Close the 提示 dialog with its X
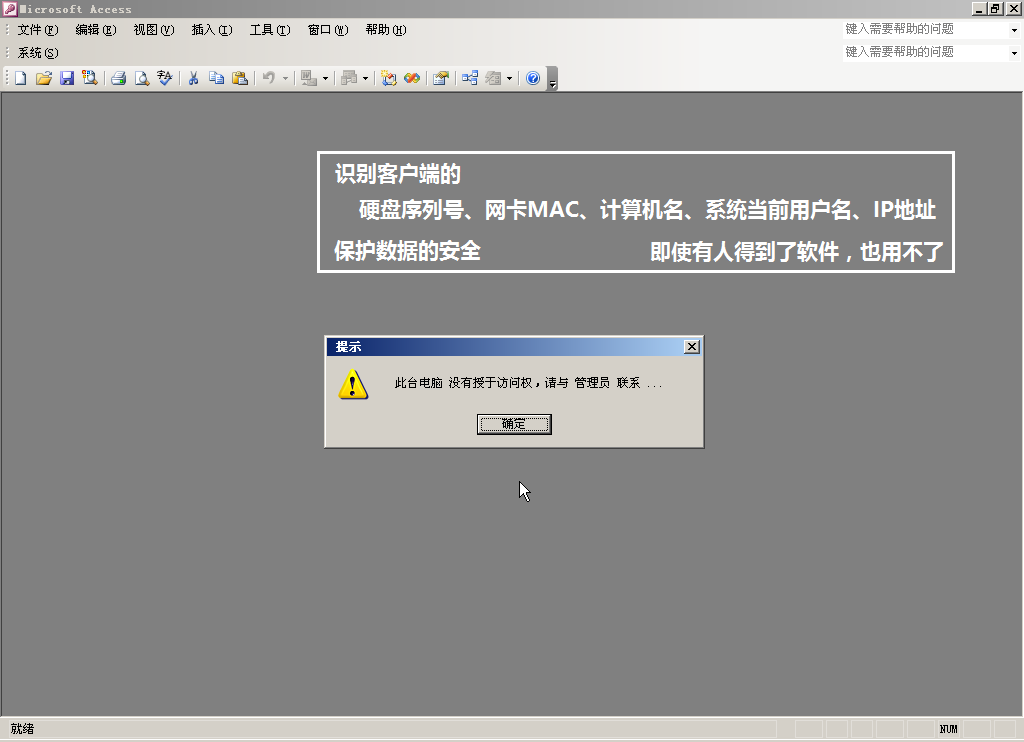The width and height of the screenshot is (1024, 742). (691, 346)
